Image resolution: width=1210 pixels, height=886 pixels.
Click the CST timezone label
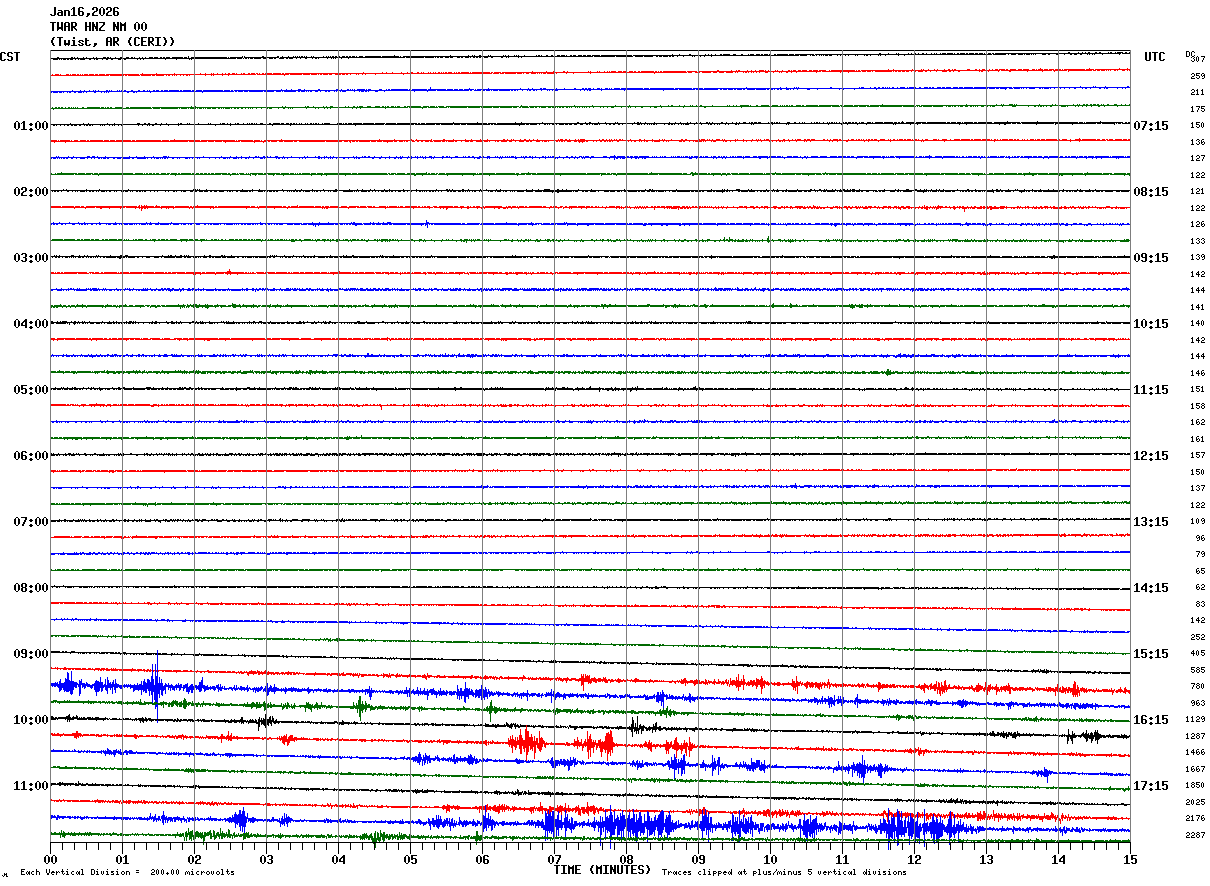pyautogui.click(x=10, y=57)
